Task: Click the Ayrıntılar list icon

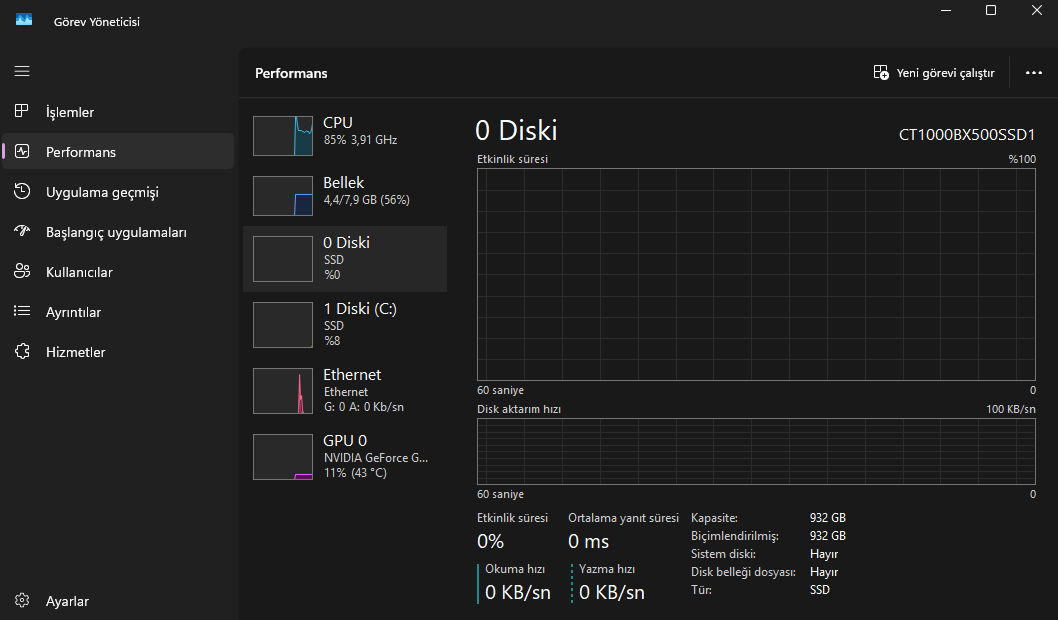Action: coord(22,312)
